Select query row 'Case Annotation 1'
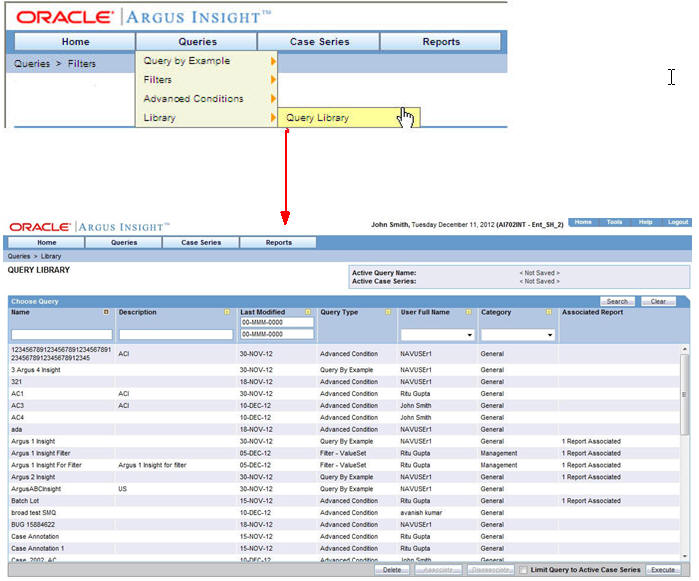This screenshot has width=699, height=581. coord(344,548)
